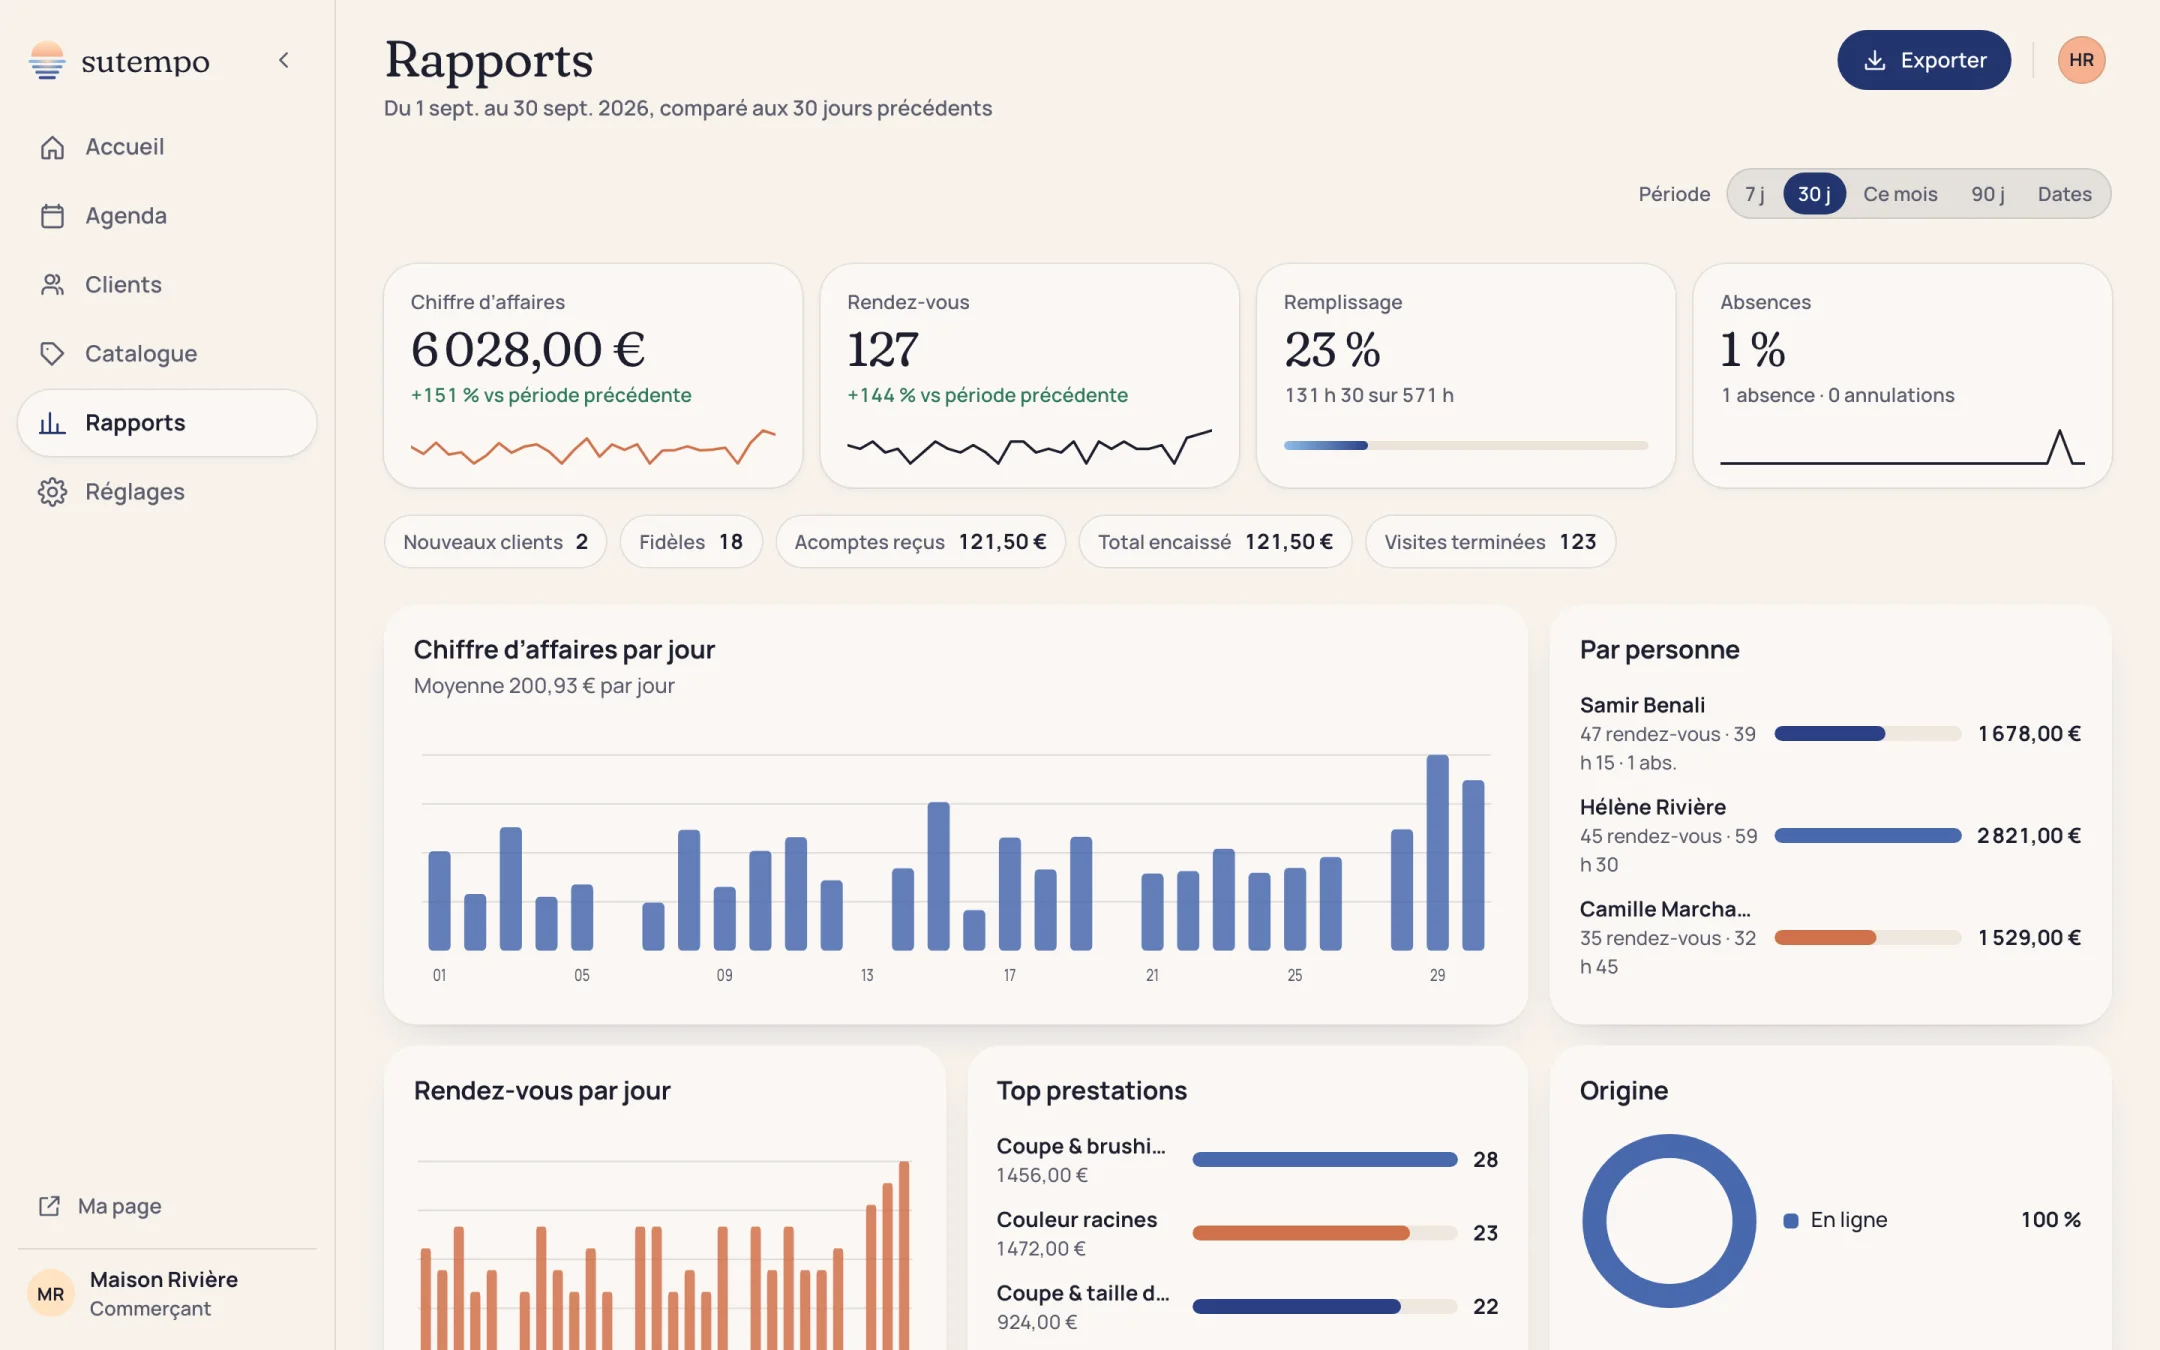The image size is (2160, 1350).
Task: Open Réglages via the gear icon
Action: point(52,492)
